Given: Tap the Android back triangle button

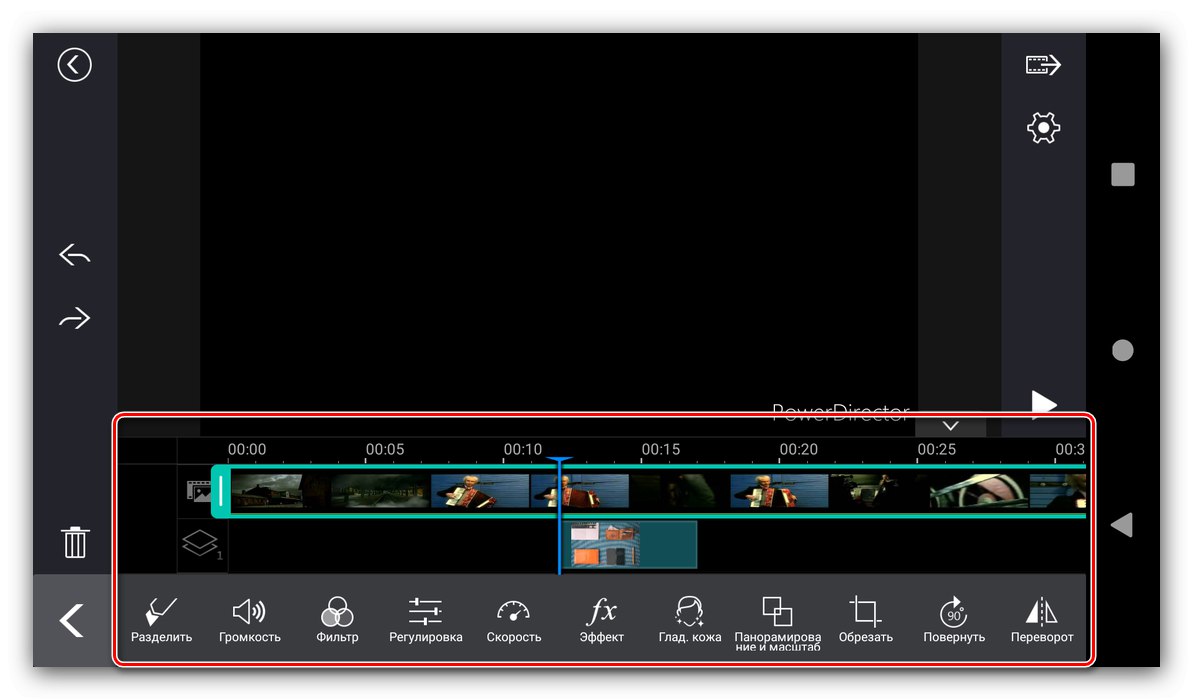Looking at the screenshot, I should (1121, 525).
